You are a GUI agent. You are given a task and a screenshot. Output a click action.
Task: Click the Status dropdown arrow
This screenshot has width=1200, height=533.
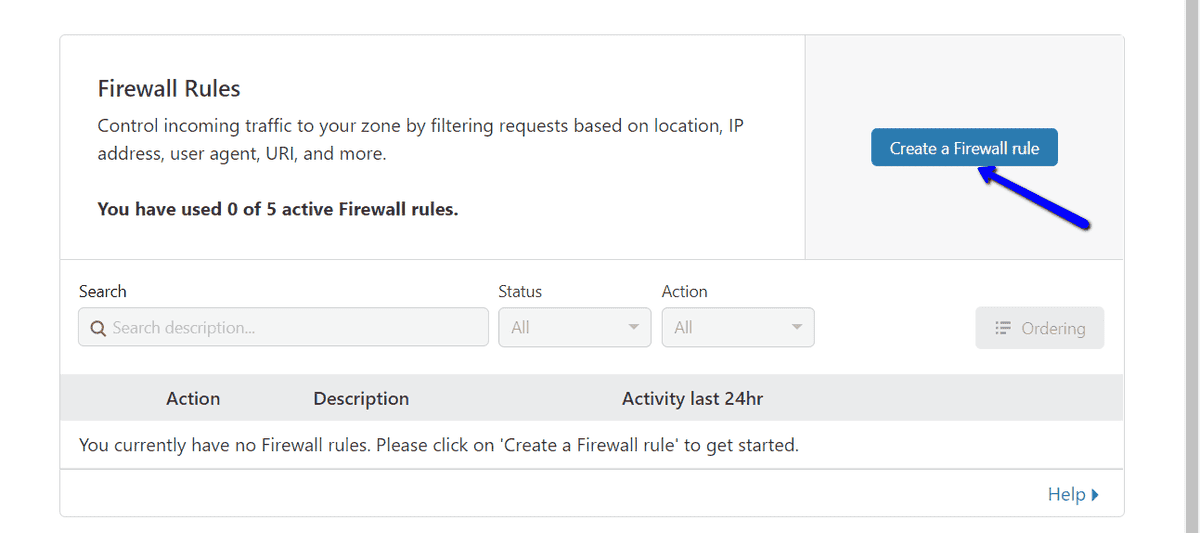click(x=633, y=327)
